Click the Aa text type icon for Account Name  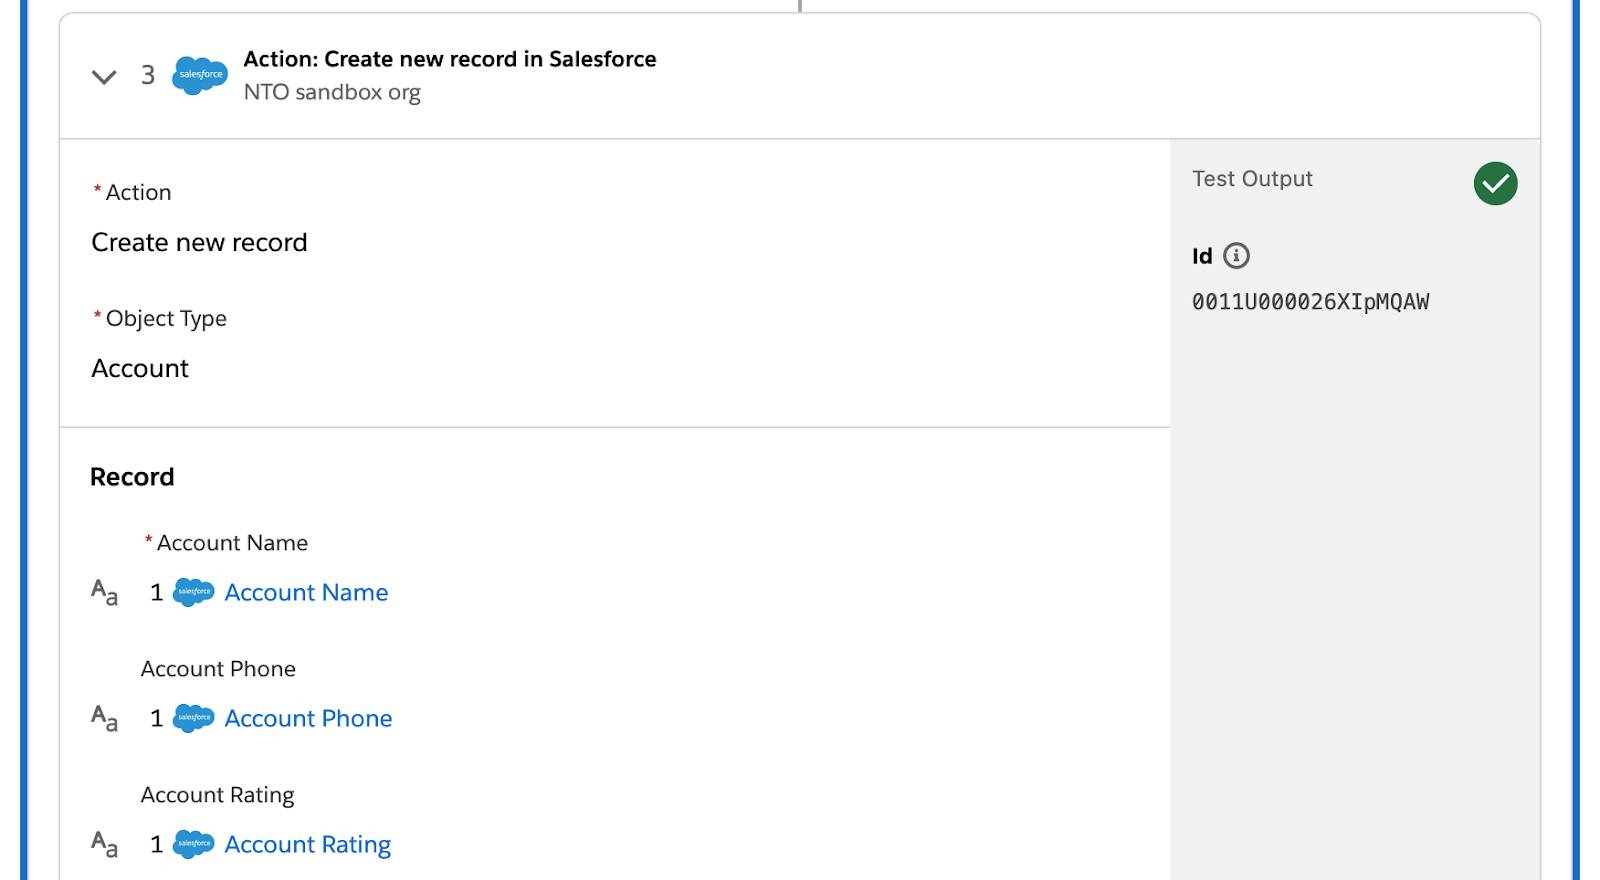(x=105, y=592)
